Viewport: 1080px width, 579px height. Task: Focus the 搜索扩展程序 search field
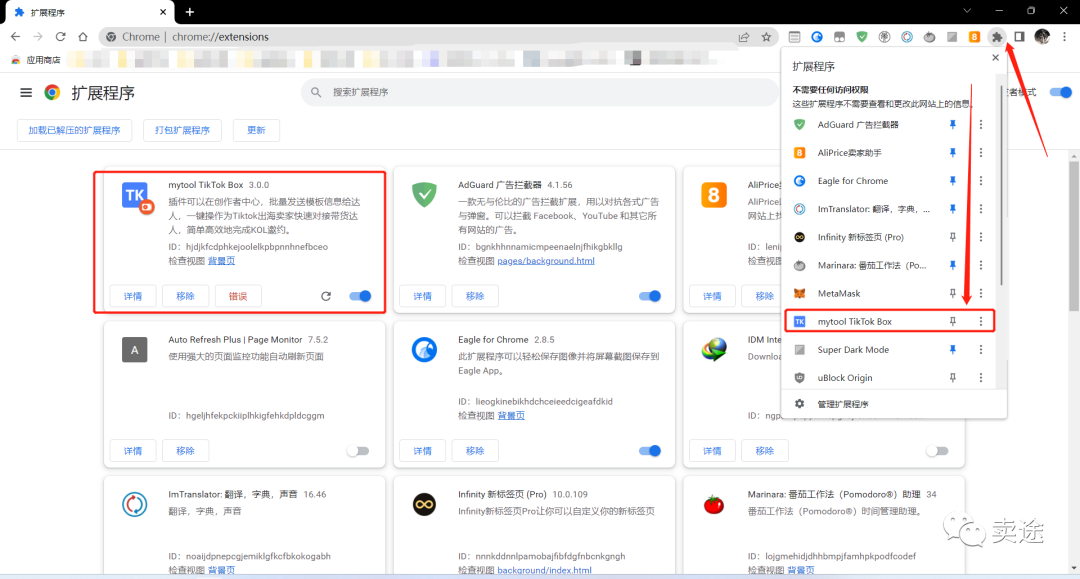point(539,92)
